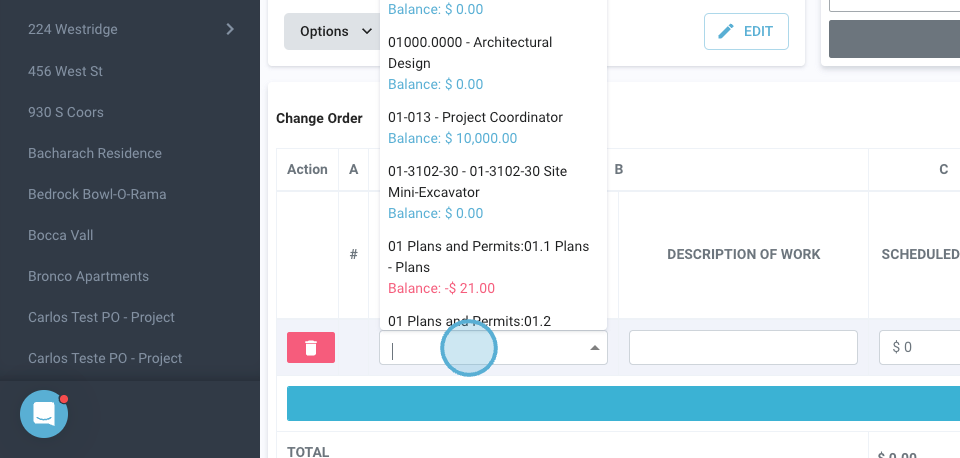This screenshot has height=458, width=960.
Task: Click the Edit button
Action: pyautogui.click(x=746, y=31)
